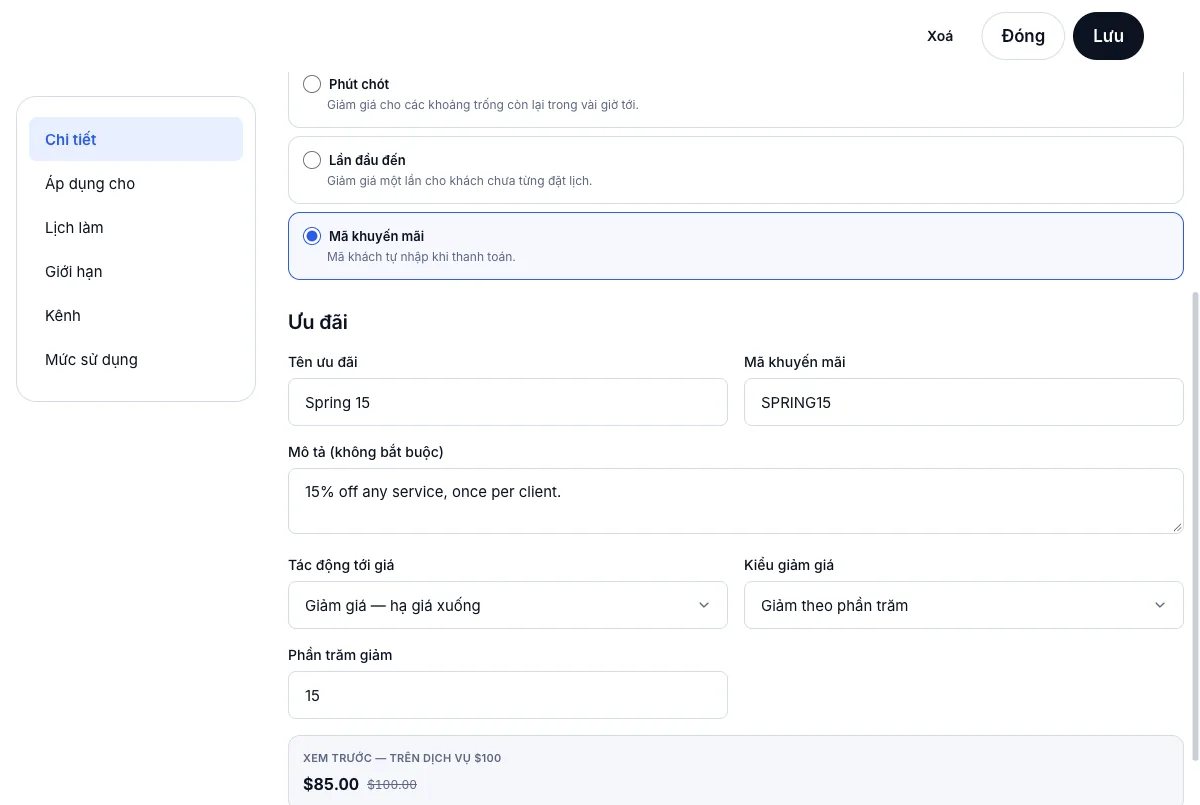1200x805 pixels.
Task: Go to Áp dụng cho section
Action: click(x=136, y=183)
